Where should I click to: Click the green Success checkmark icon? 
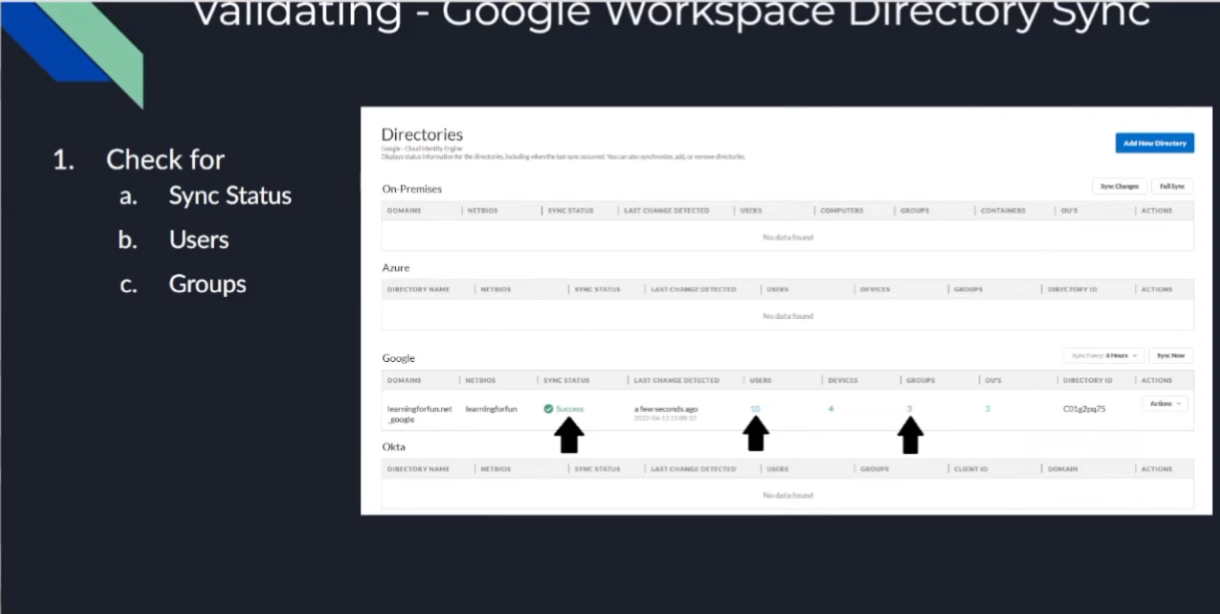[548, 409]
